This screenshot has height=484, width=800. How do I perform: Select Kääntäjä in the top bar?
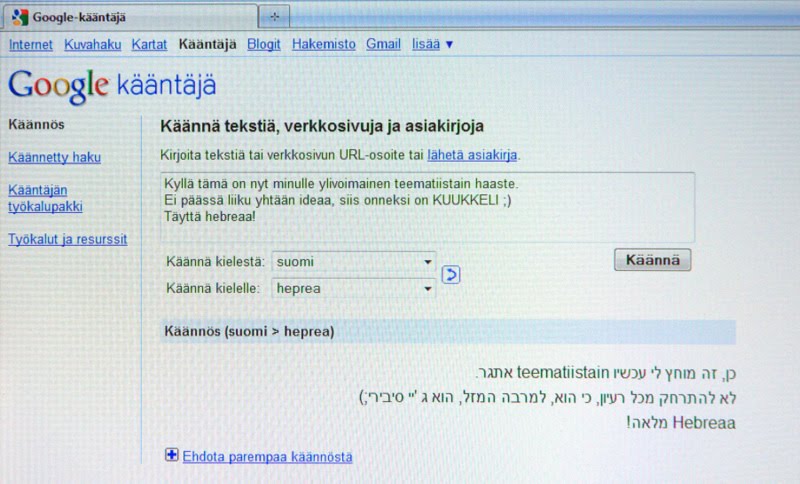tap(207, 44)
